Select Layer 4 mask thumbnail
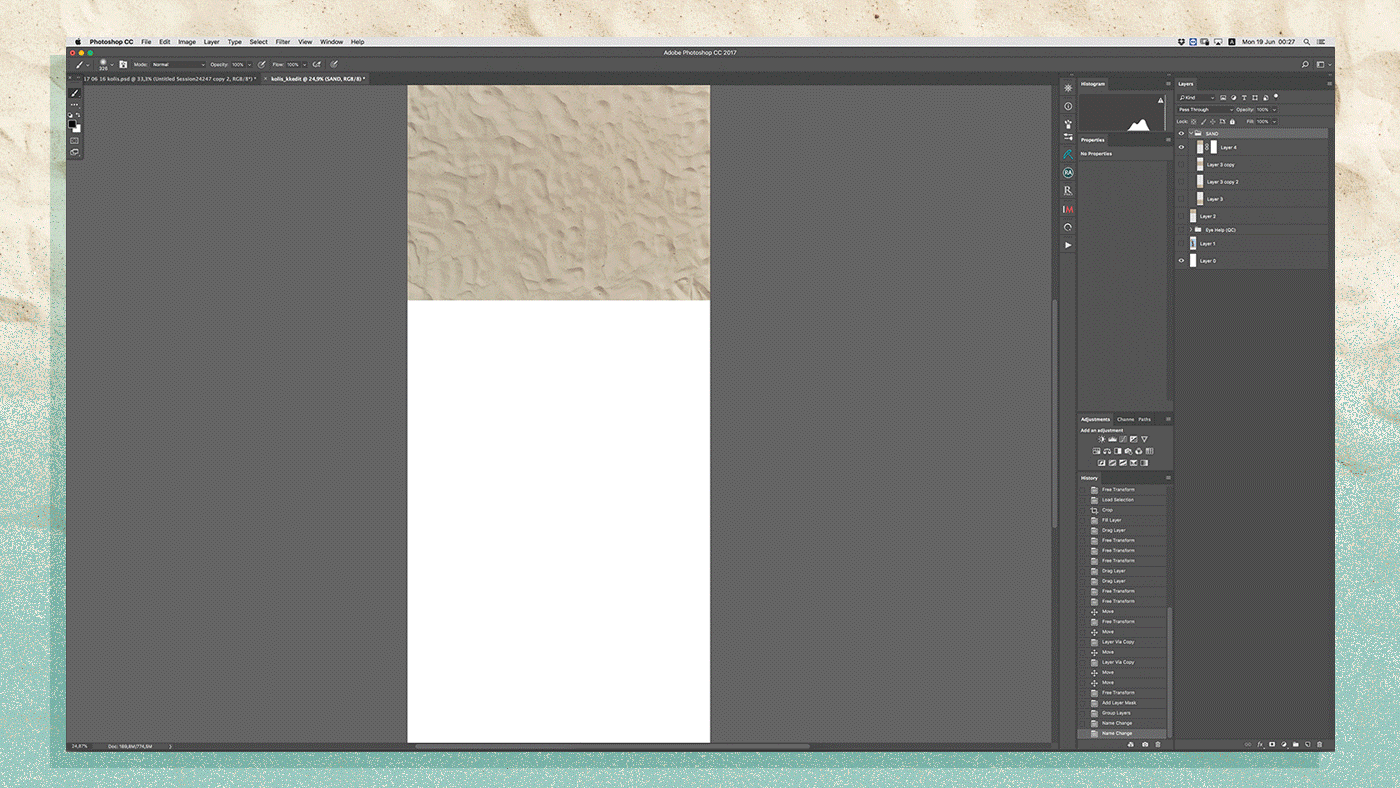Image resolution: width=1400 pixels, height=788 pixels. tap(1214, 147)
